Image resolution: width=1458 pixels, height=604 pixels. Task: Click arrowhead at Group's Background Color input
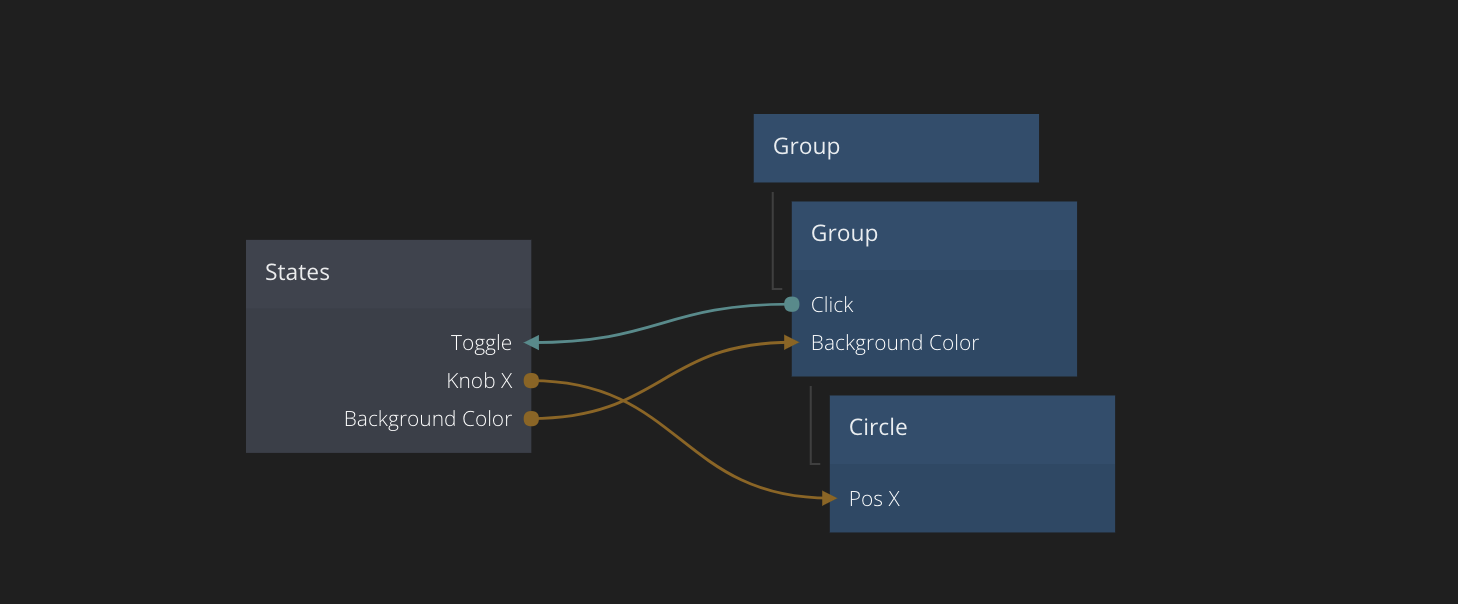(791, 343)
